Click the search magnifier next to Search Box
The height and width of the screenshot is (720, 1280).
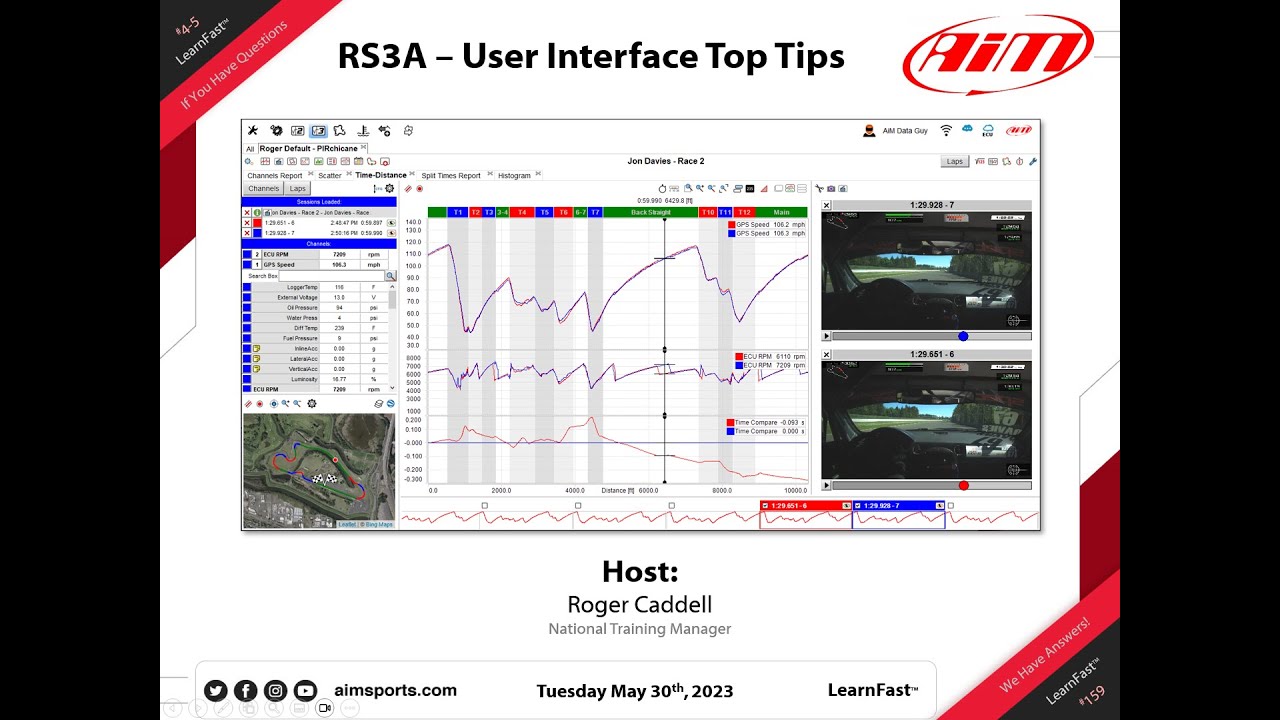pos(391,276)
